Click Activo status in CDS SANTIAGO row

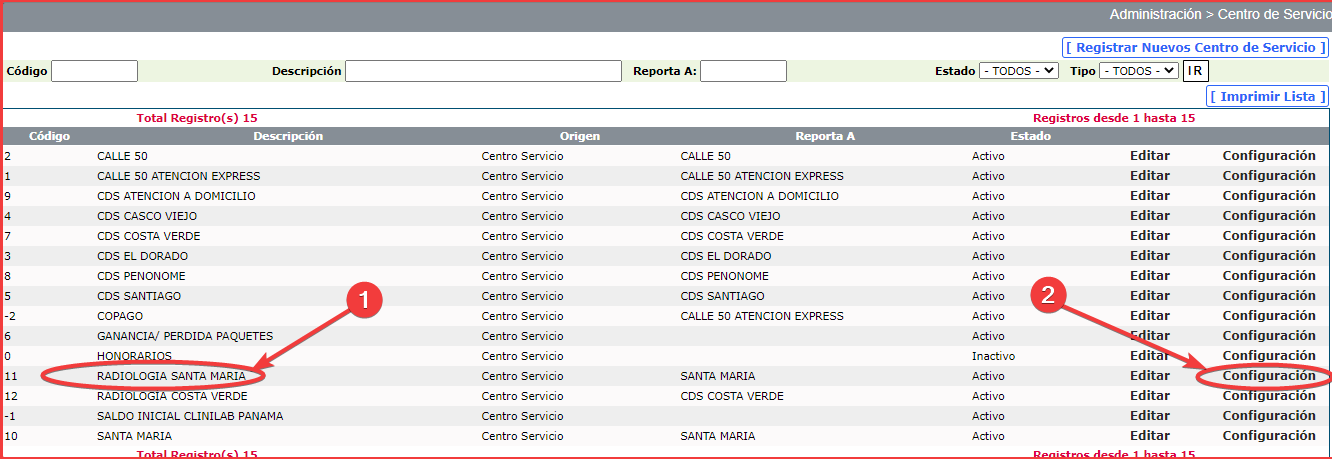coord(988,296)
